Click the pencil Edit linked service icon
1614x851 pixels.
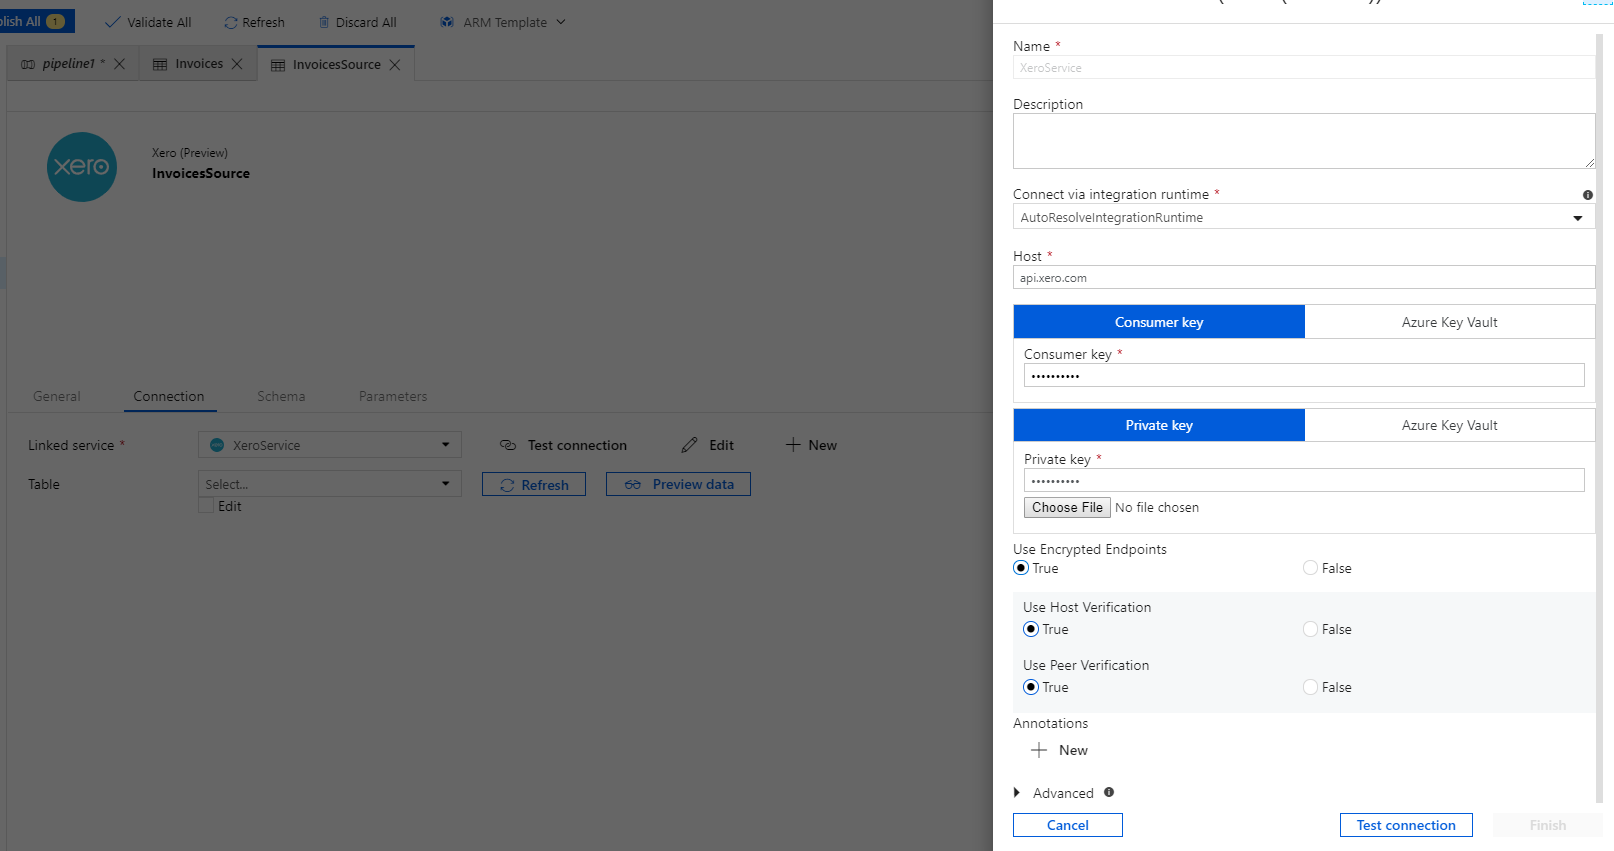689,445
